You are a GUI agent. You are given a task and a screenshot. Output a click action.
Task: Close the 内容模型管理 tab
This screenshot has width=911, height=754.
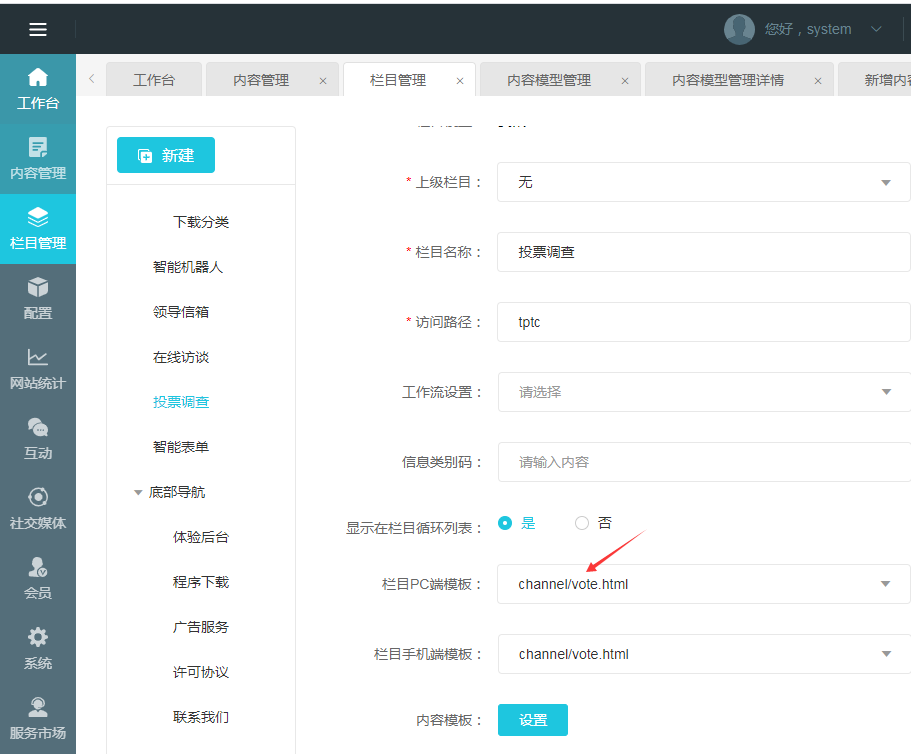pos(625,81)
